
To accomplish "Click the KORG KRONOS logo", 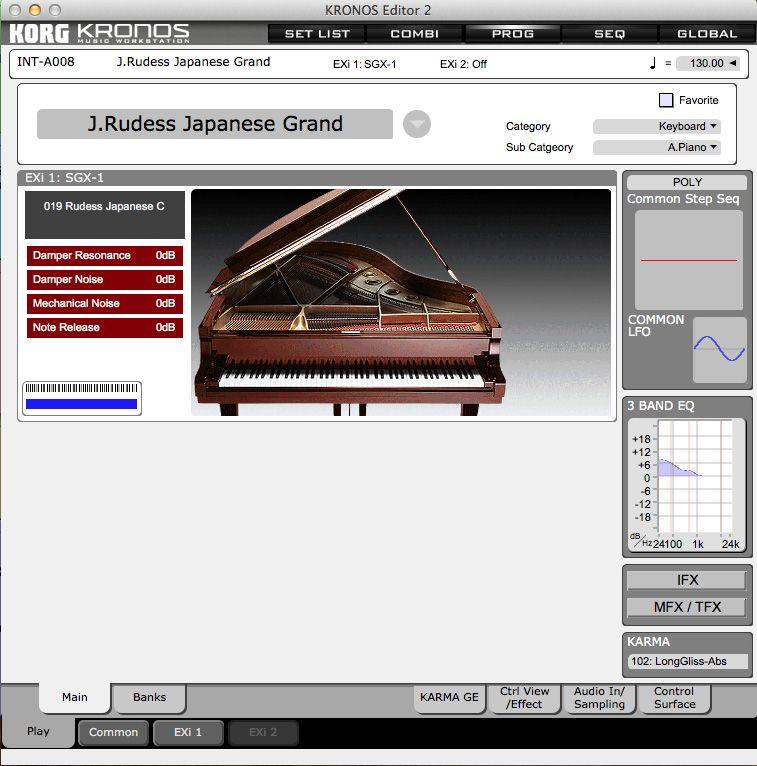I will pyautogui.click(x=99, y=33).
